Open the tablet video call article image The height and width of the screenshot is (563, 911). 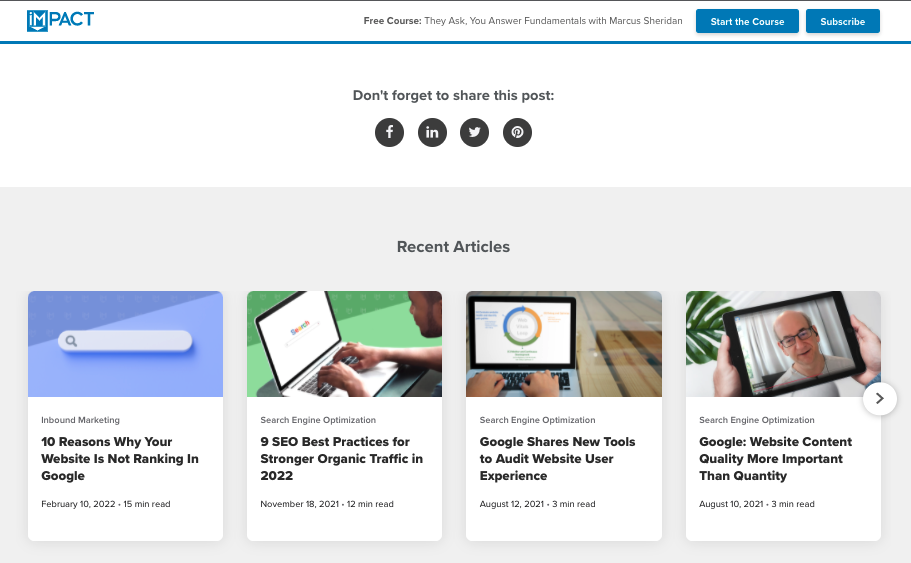tap(783, 344)
